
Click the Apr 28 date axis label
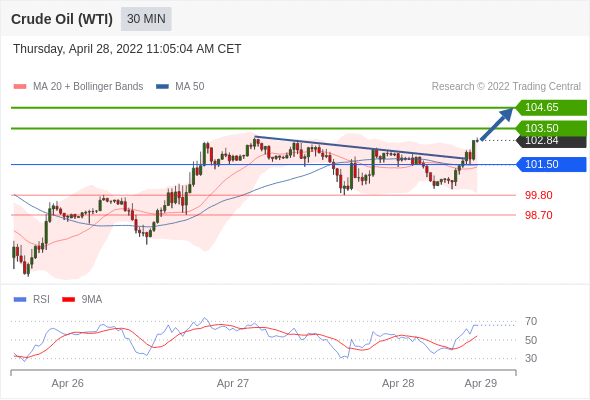398,383
